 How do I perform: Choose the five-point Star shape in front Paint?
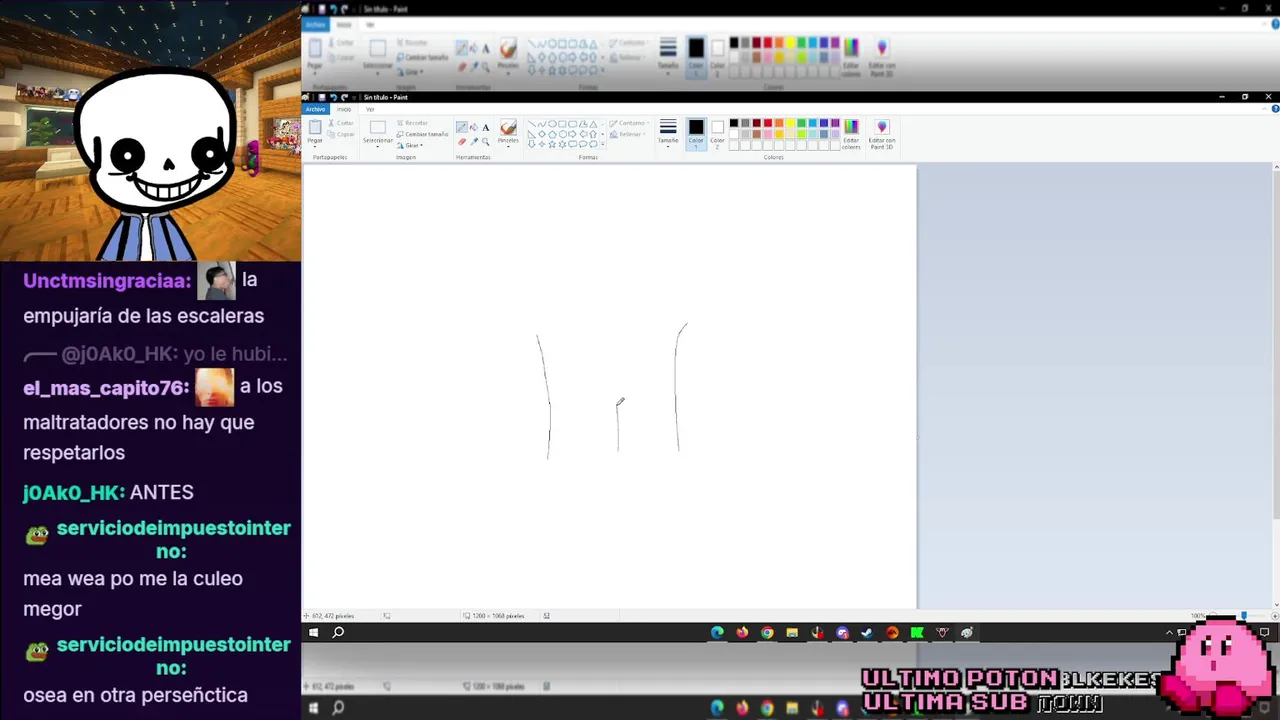pyautogui.click(x=552, y=144)
